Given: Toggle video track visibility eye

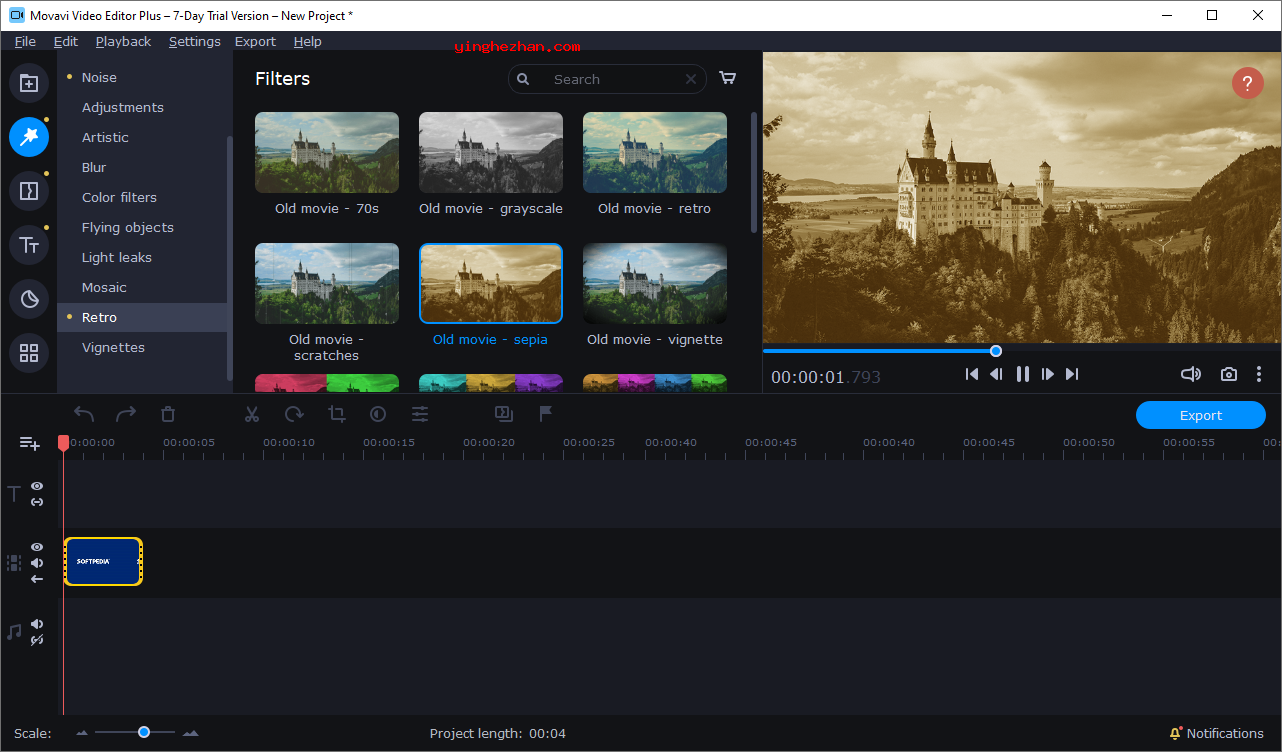Looking at the screenshot, I should click(x=37, y=547).
